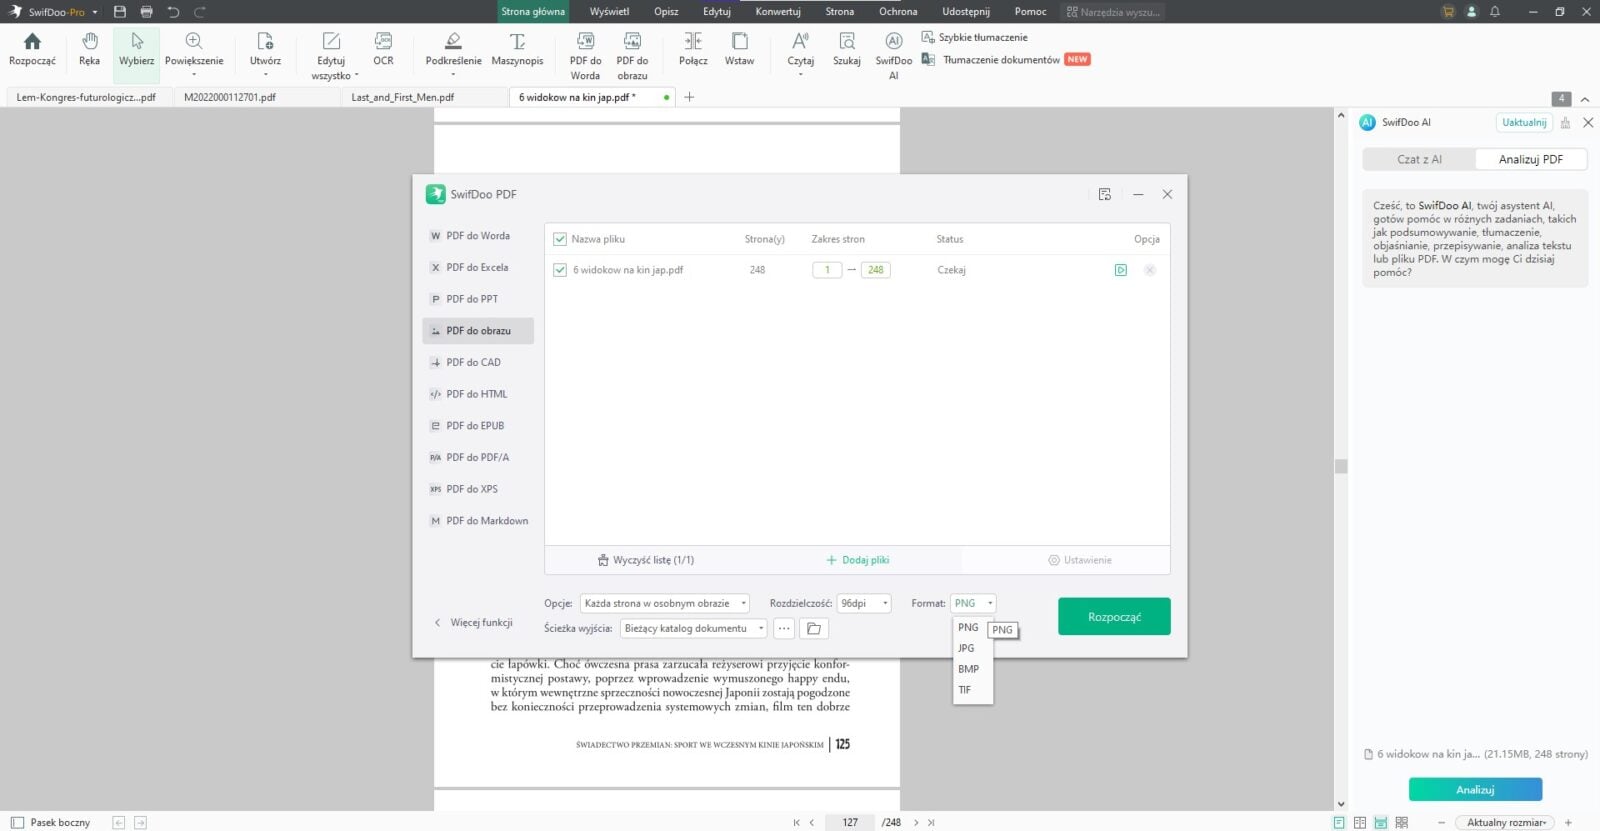Switch to two-page view icon

pos(1360,822)
